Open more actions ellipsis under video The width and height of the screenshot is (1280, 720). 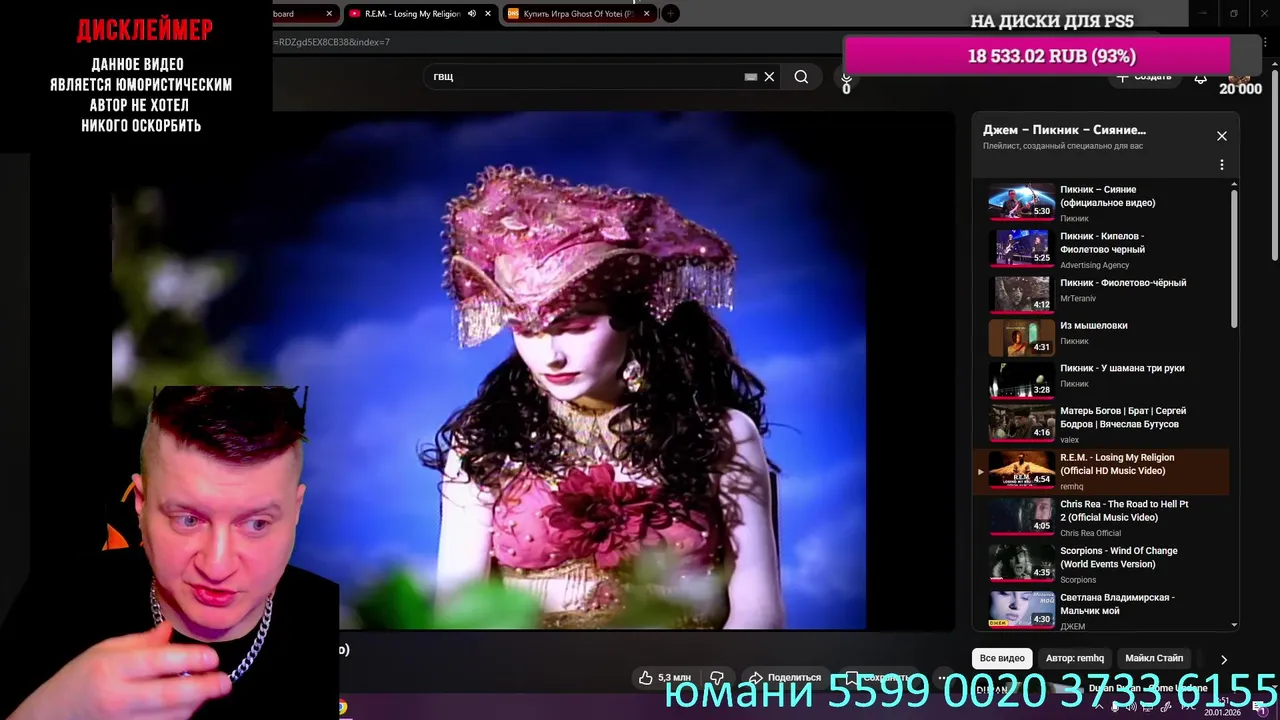point(943,678)
